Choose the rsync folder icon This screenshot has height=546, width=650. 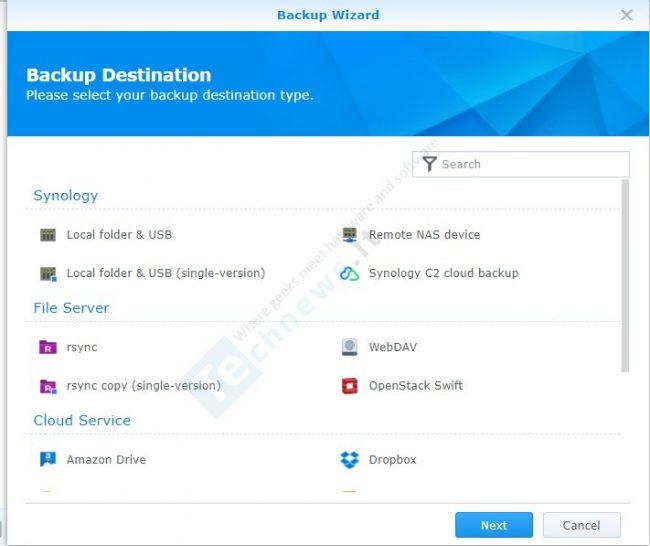[48, 347]
